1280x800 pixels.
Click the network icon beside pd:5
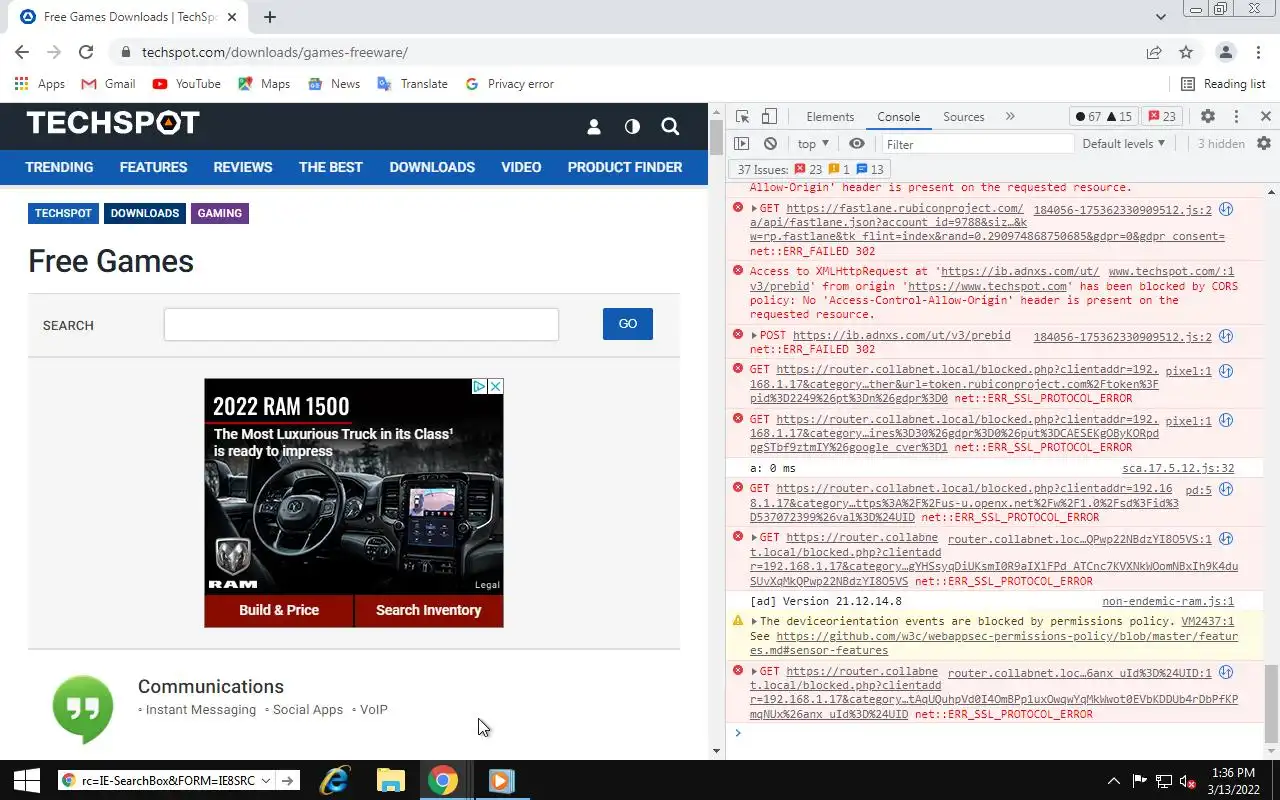coord(1226,490)
